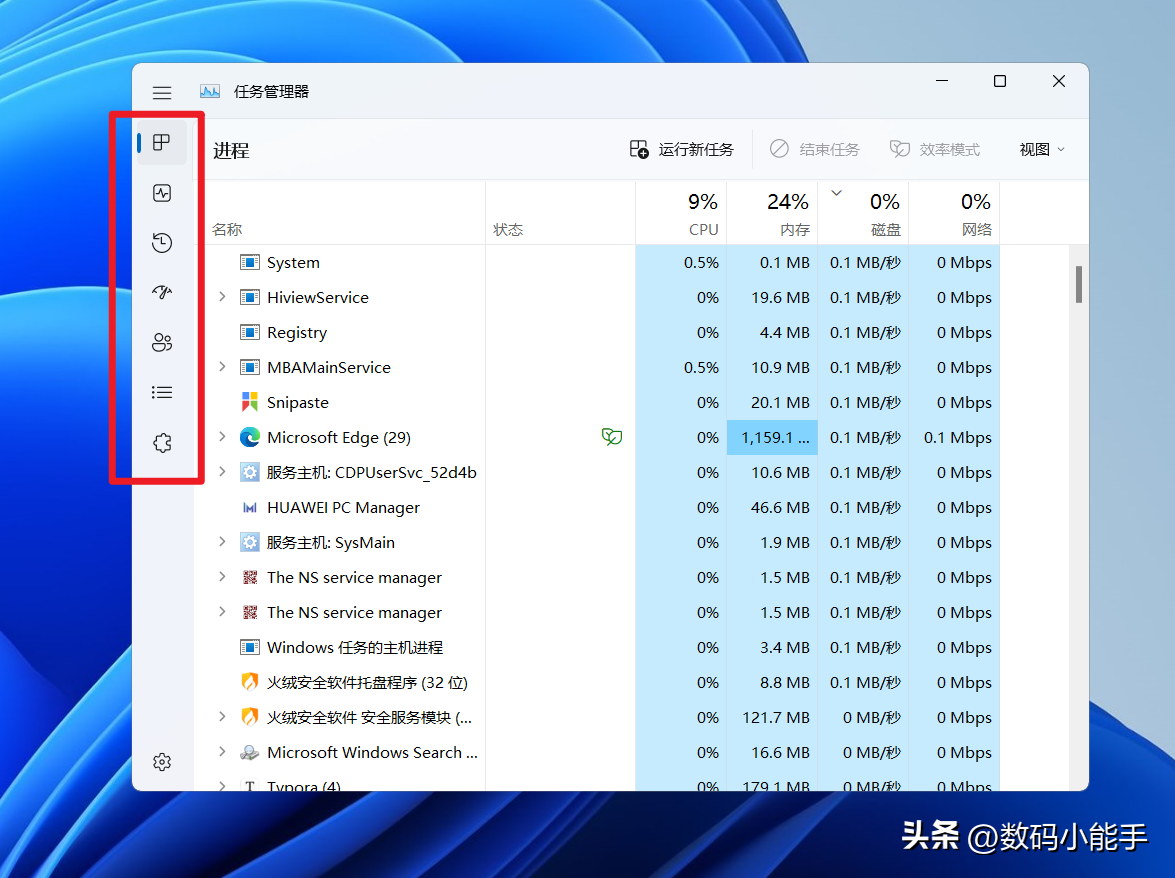Open the Services puzzle icon
Image resolution: width=1175 pixels, height=878 pixels.
(162, 443)
